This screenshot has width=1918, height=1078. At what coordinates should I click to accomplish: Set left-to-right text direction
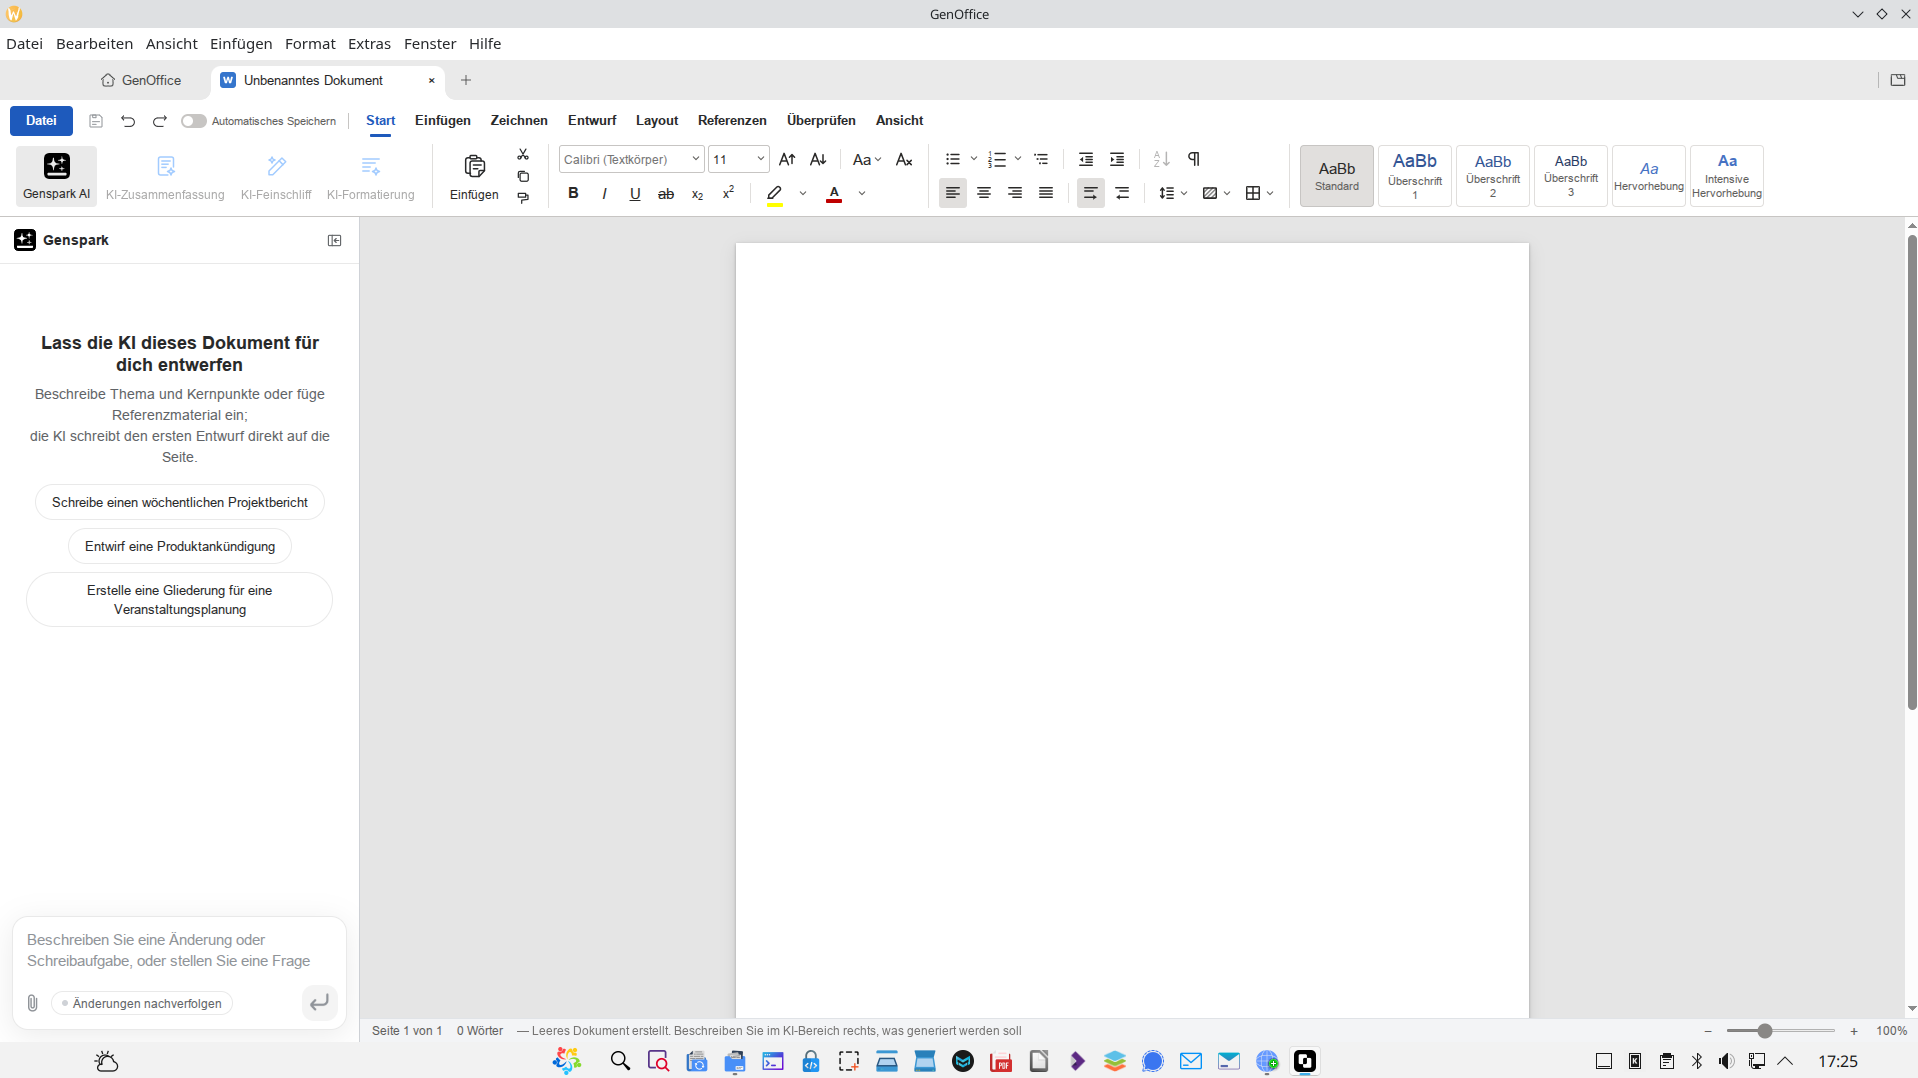(1091, 193)
